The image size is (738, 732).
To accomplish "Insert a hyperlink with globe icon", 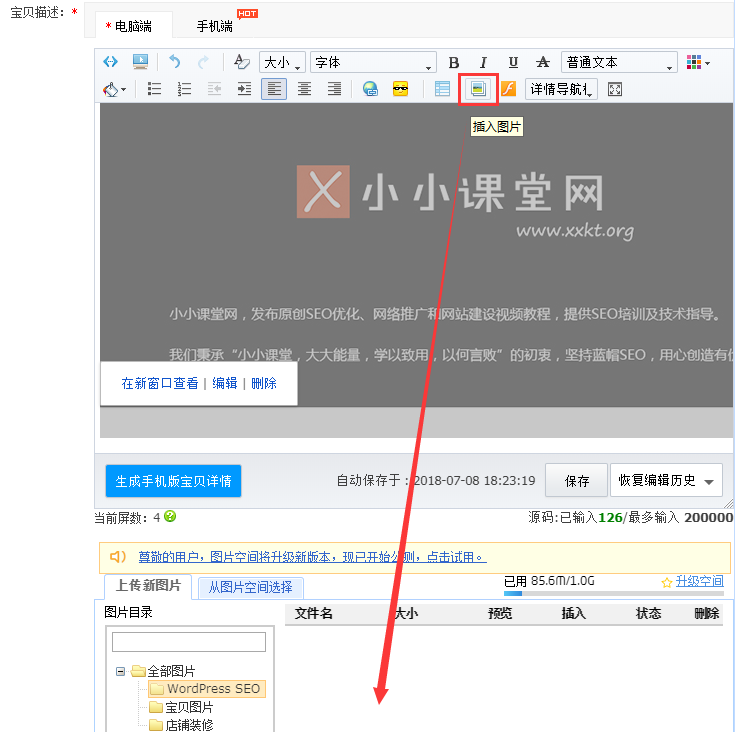I will point(370,88).
